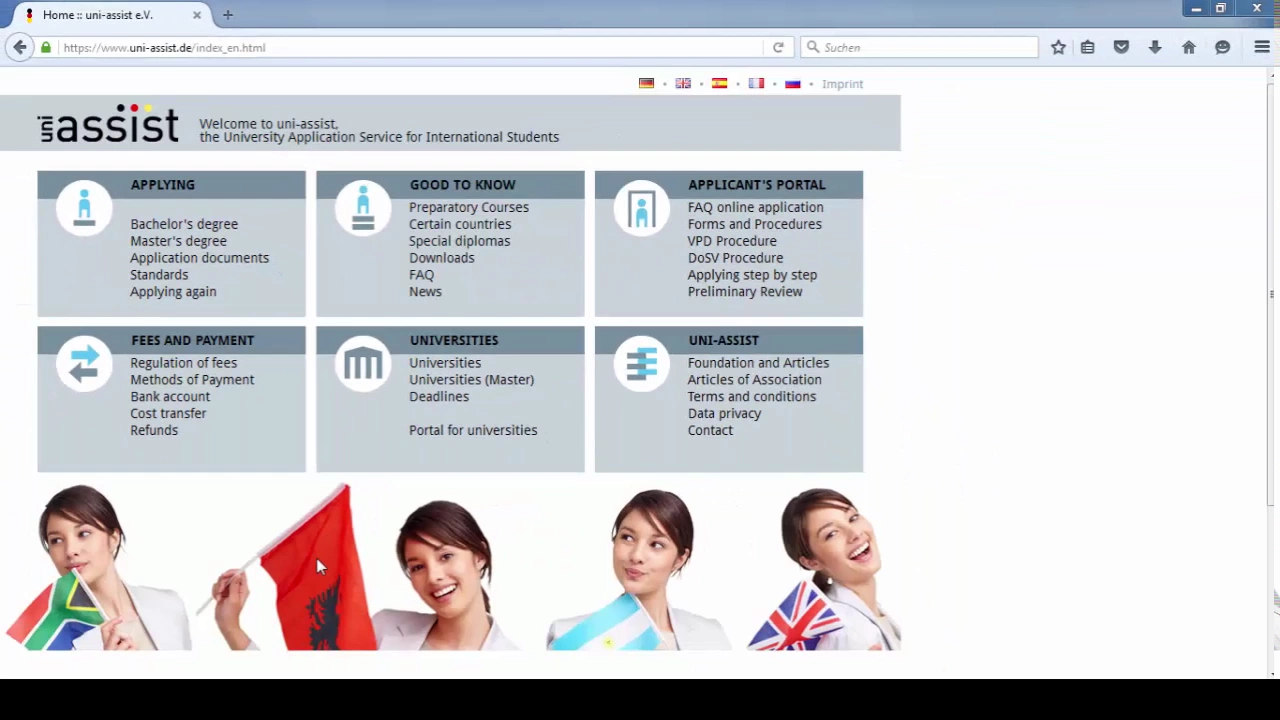Close the uni-assist e.V. tab

pos(197,15)
